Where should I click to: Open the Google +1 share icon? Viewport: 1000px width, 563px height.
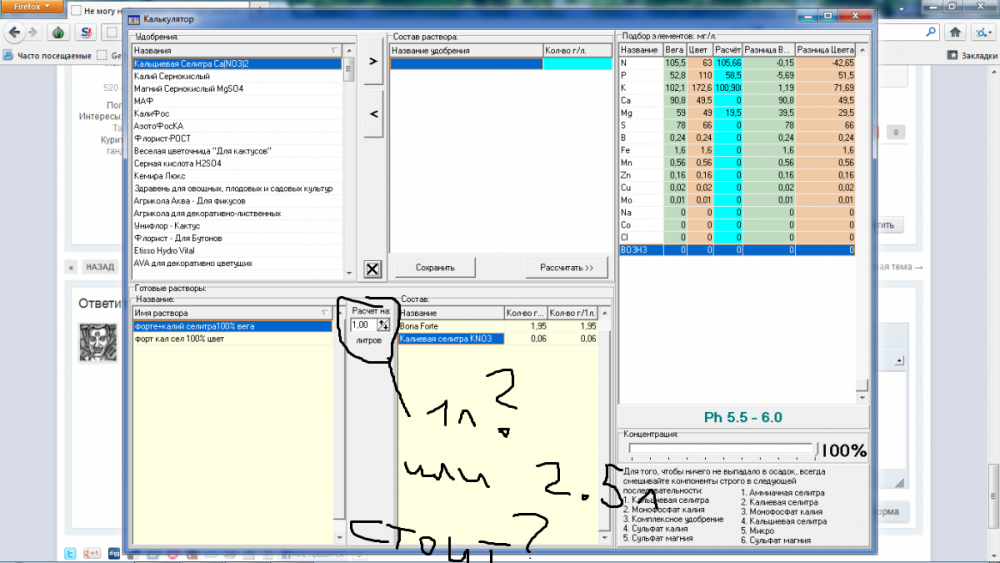click(92, 553)
